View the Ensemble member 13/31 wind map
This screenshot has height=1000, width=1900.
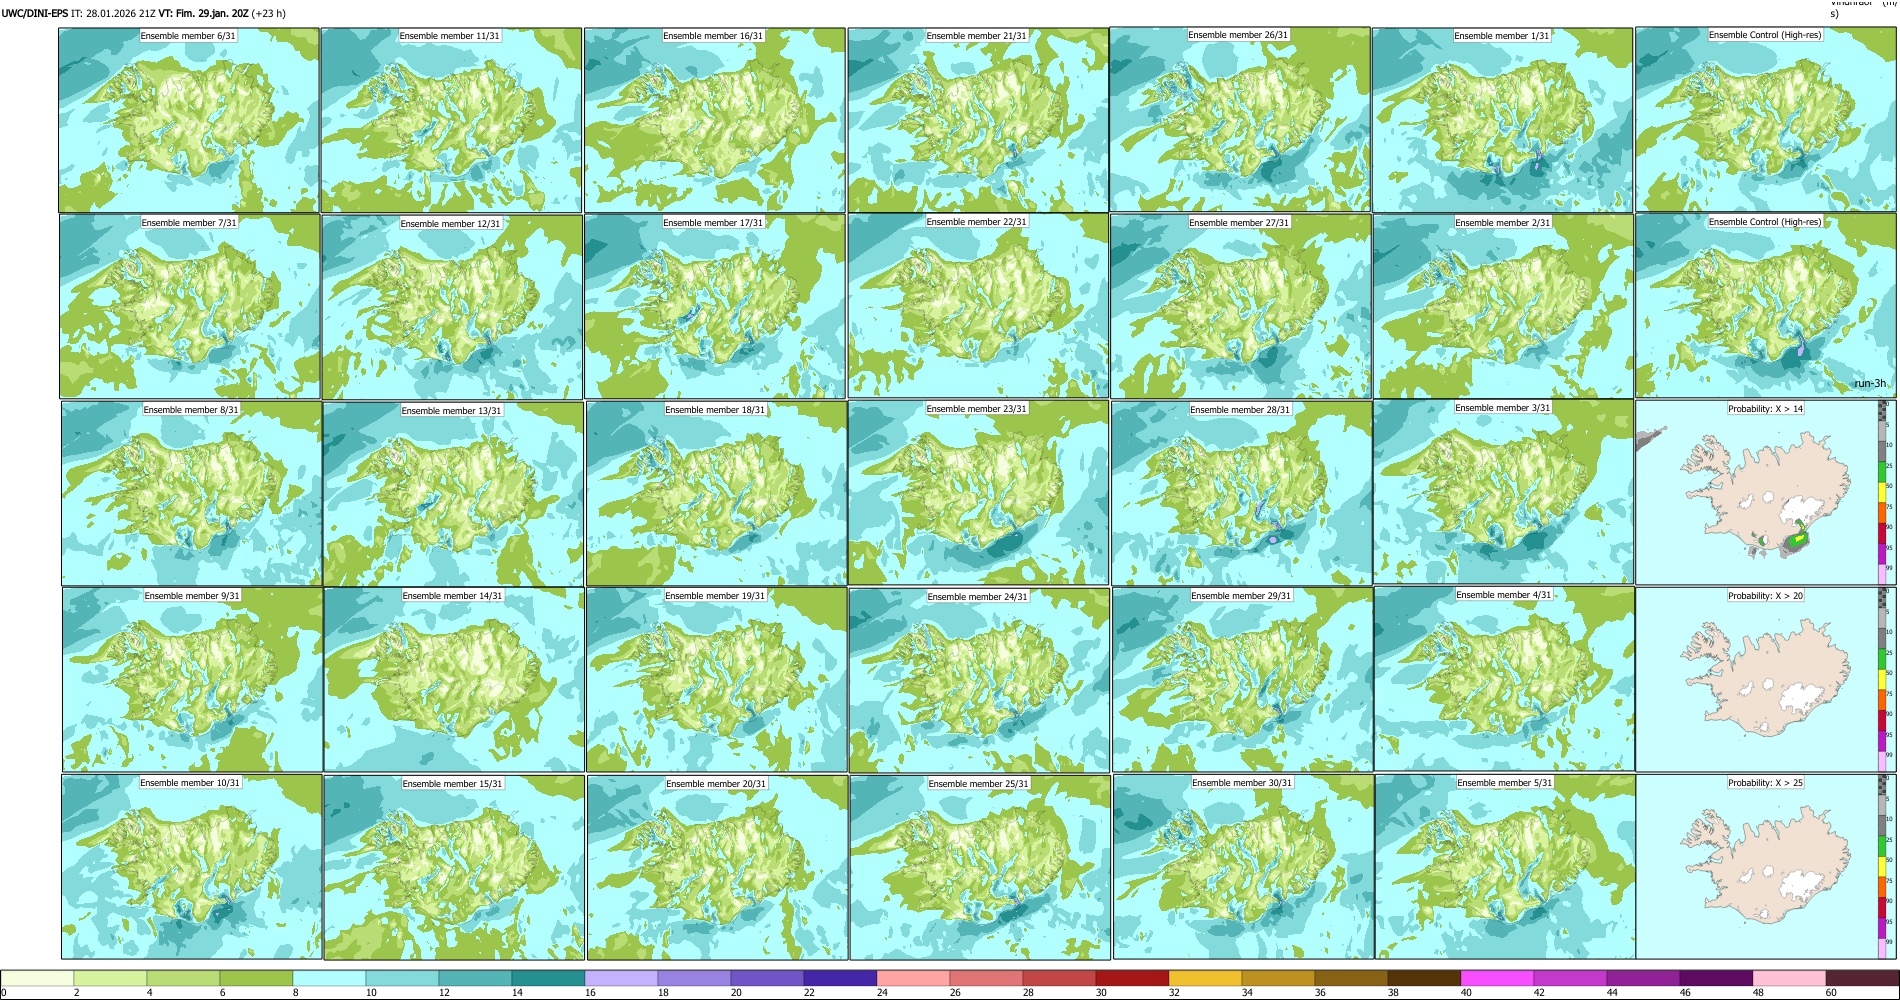coord(453,494)
